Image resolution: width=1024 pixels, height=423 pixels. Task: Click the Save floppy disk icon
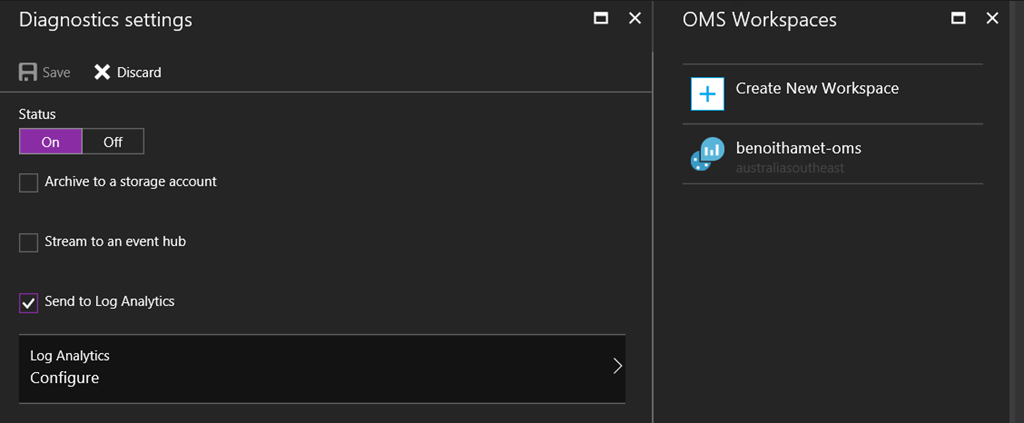28,72
